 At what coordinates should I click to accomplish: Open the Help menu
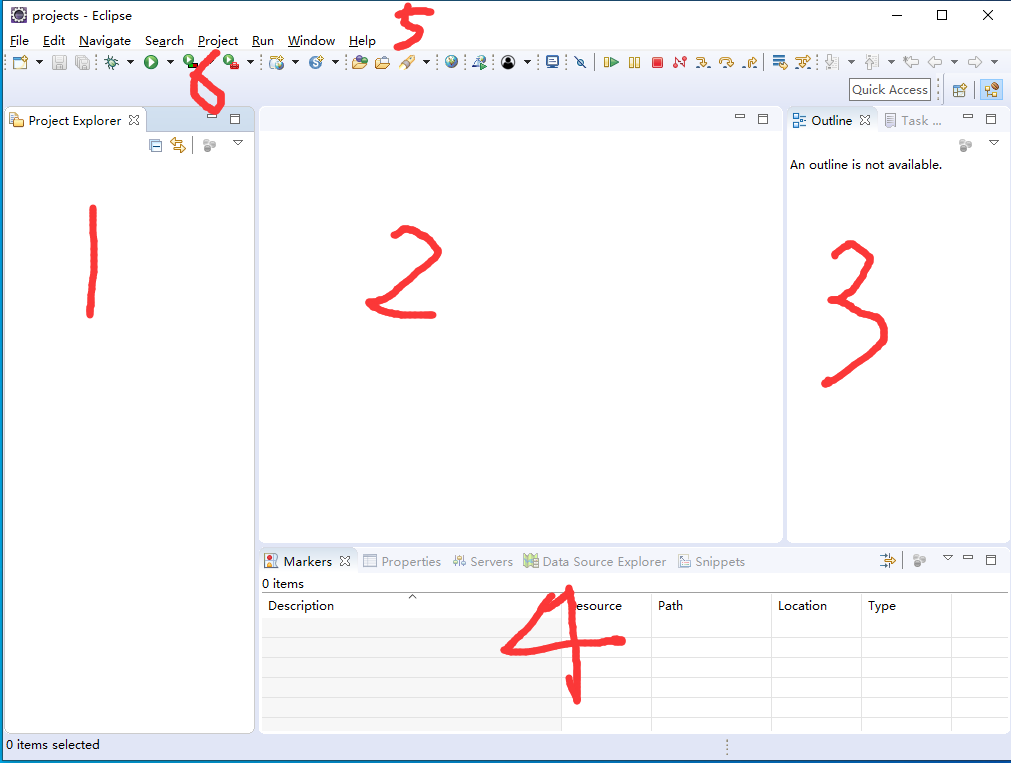tap(362, 41)
